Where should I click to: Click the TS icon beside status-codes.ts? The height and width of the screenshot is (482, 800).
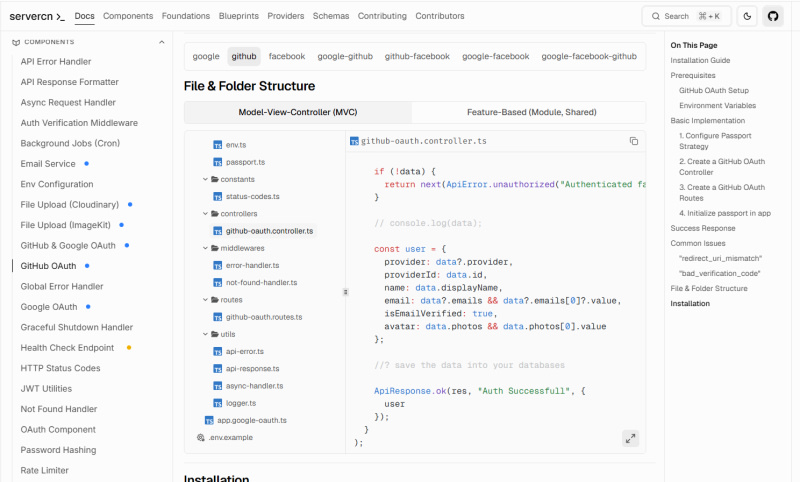point(218,196)
